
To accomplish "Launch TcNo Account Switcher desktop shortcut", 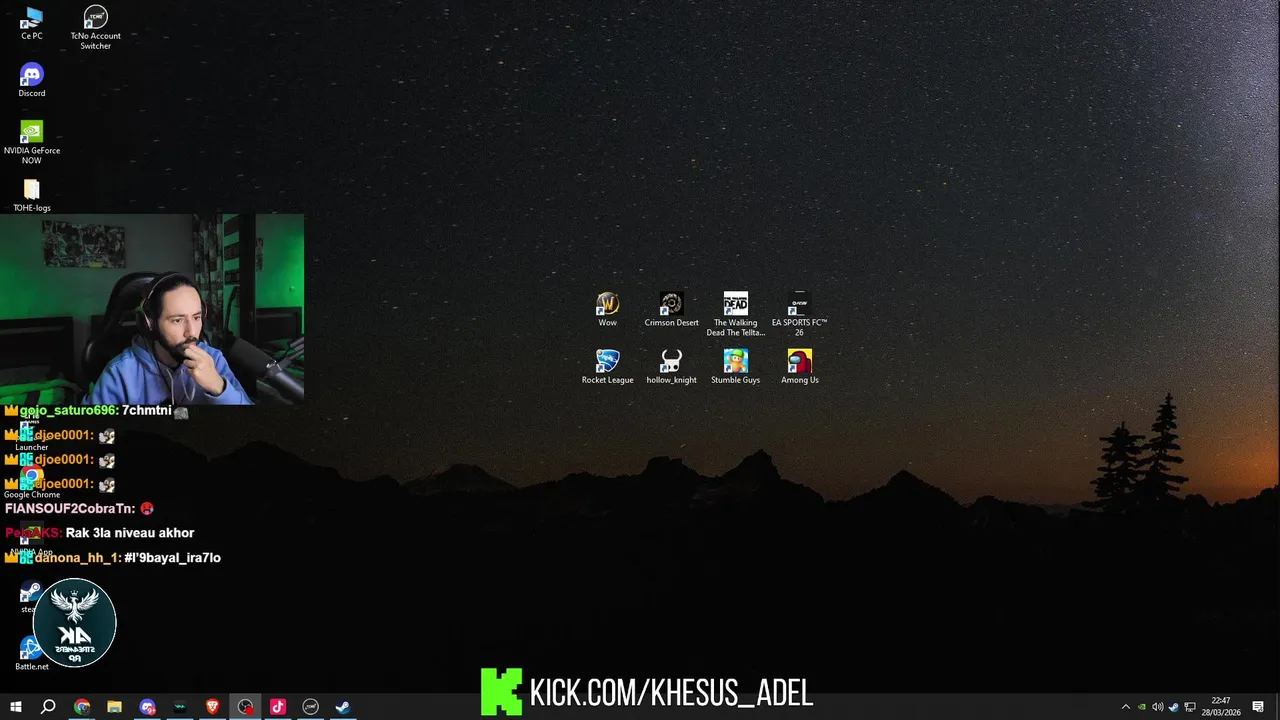I will pos(95,27).
